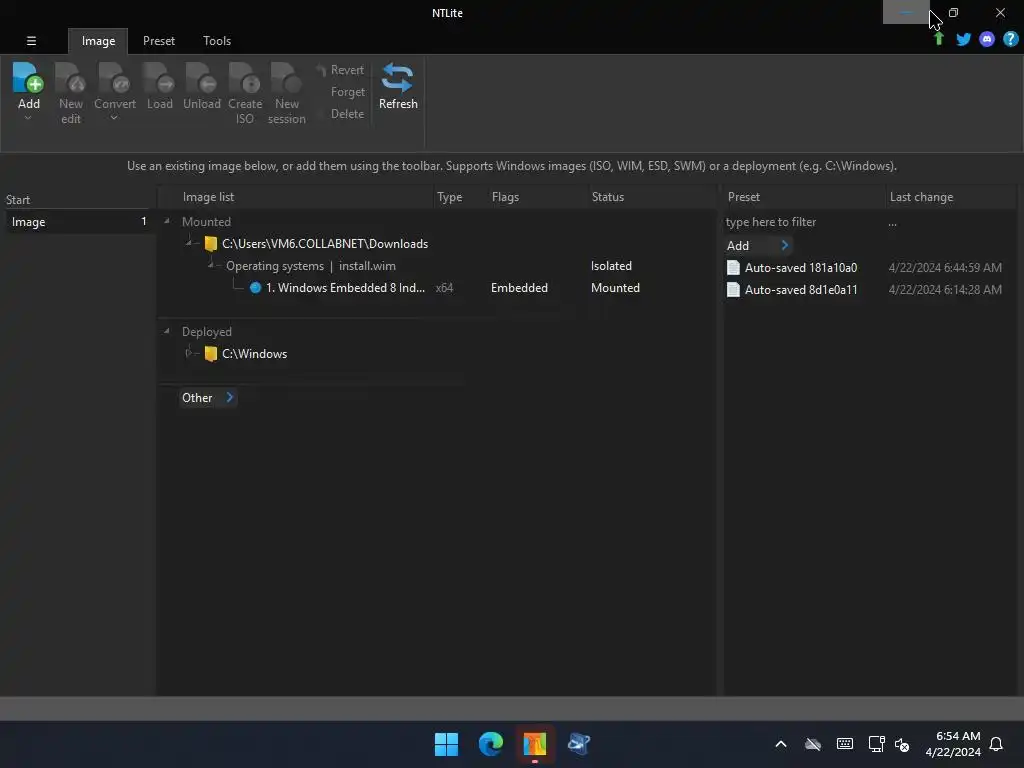Screen dimensions: 1024x768
Task: Click the 'Embedded' flags cell
Action: click(x=519, y=288)
